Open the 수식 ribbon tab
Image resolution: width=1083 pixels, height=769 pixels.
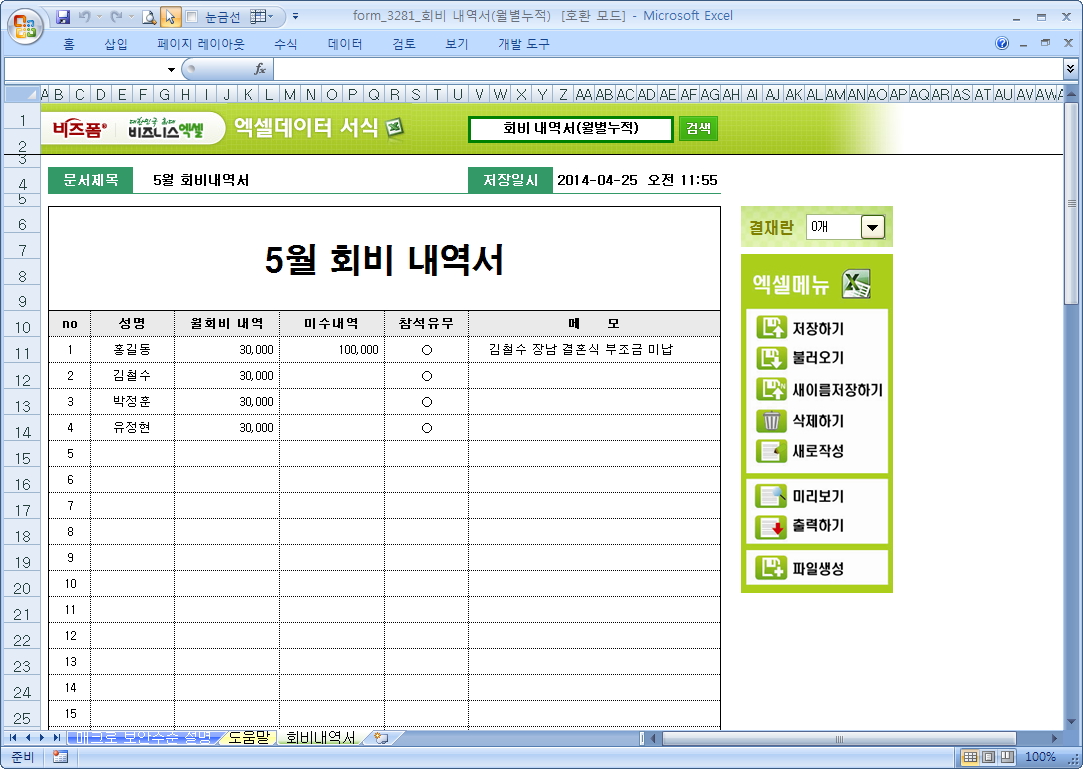(285, 44)
